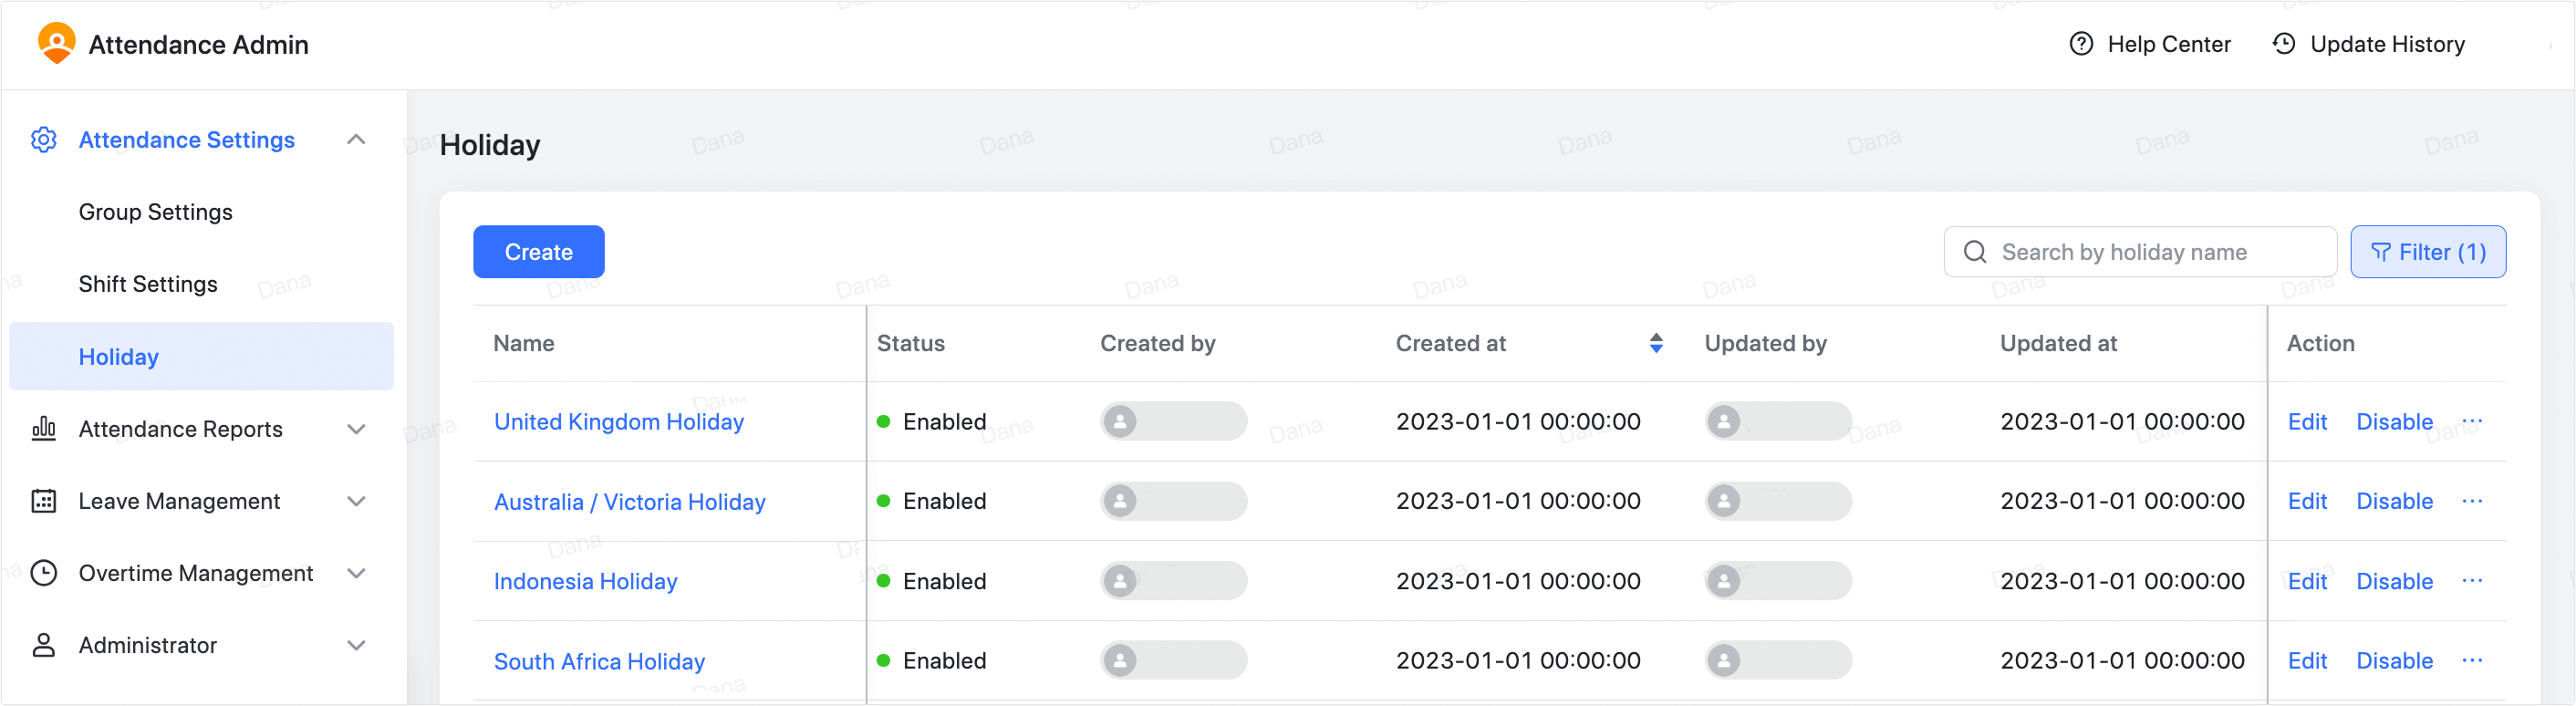This screenshot has height=706, width=2576.
Task: Open Help Center question mark icon
Action: (x=2080, y=44)
